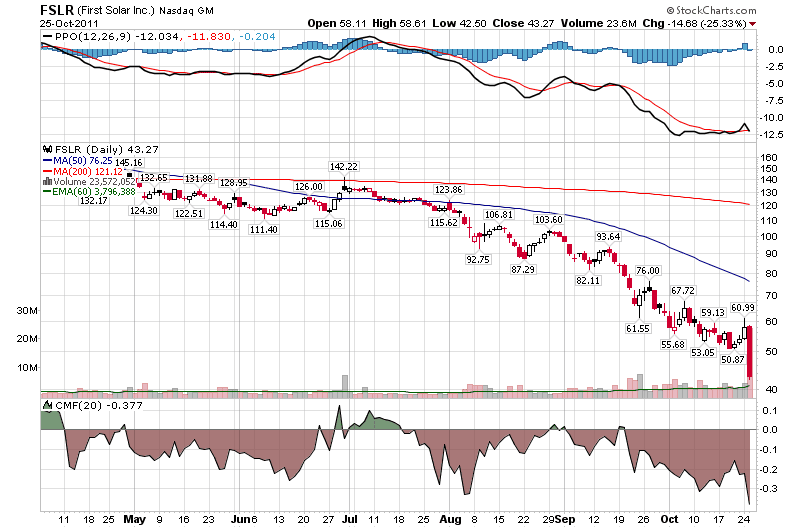Click the High 58.61 value
The image size is (800, 528).
tap(399, 23)
